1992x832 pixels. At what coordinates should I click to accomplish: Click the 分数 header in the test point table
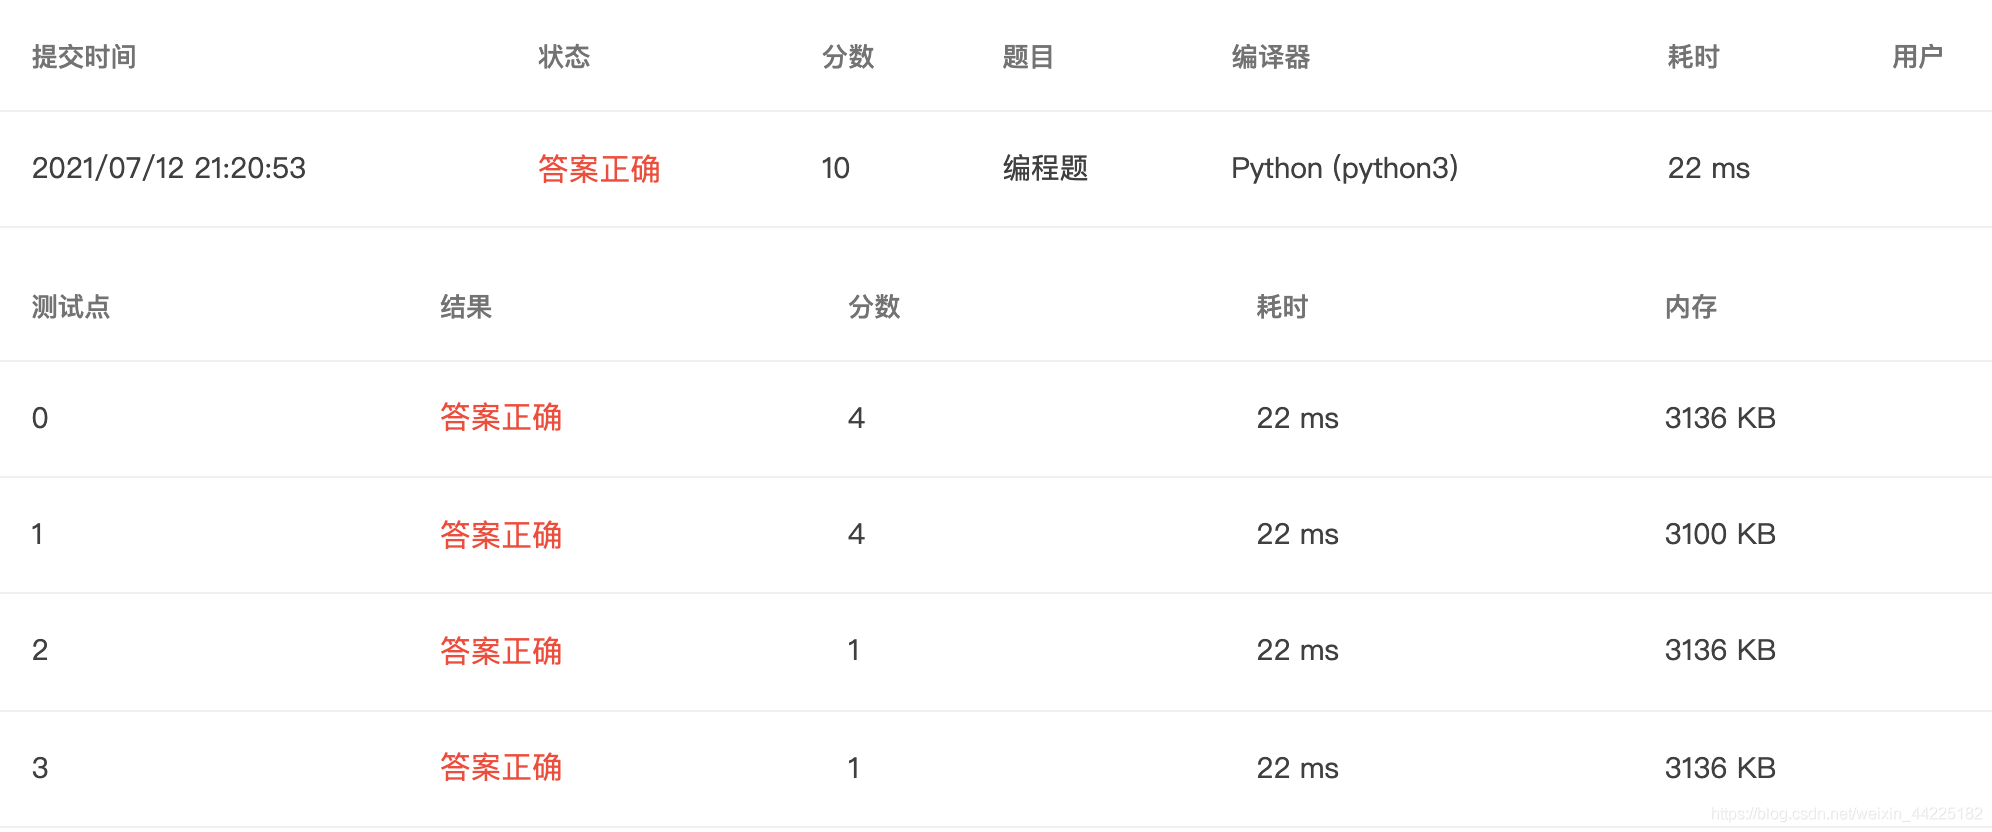coord(874,307)
